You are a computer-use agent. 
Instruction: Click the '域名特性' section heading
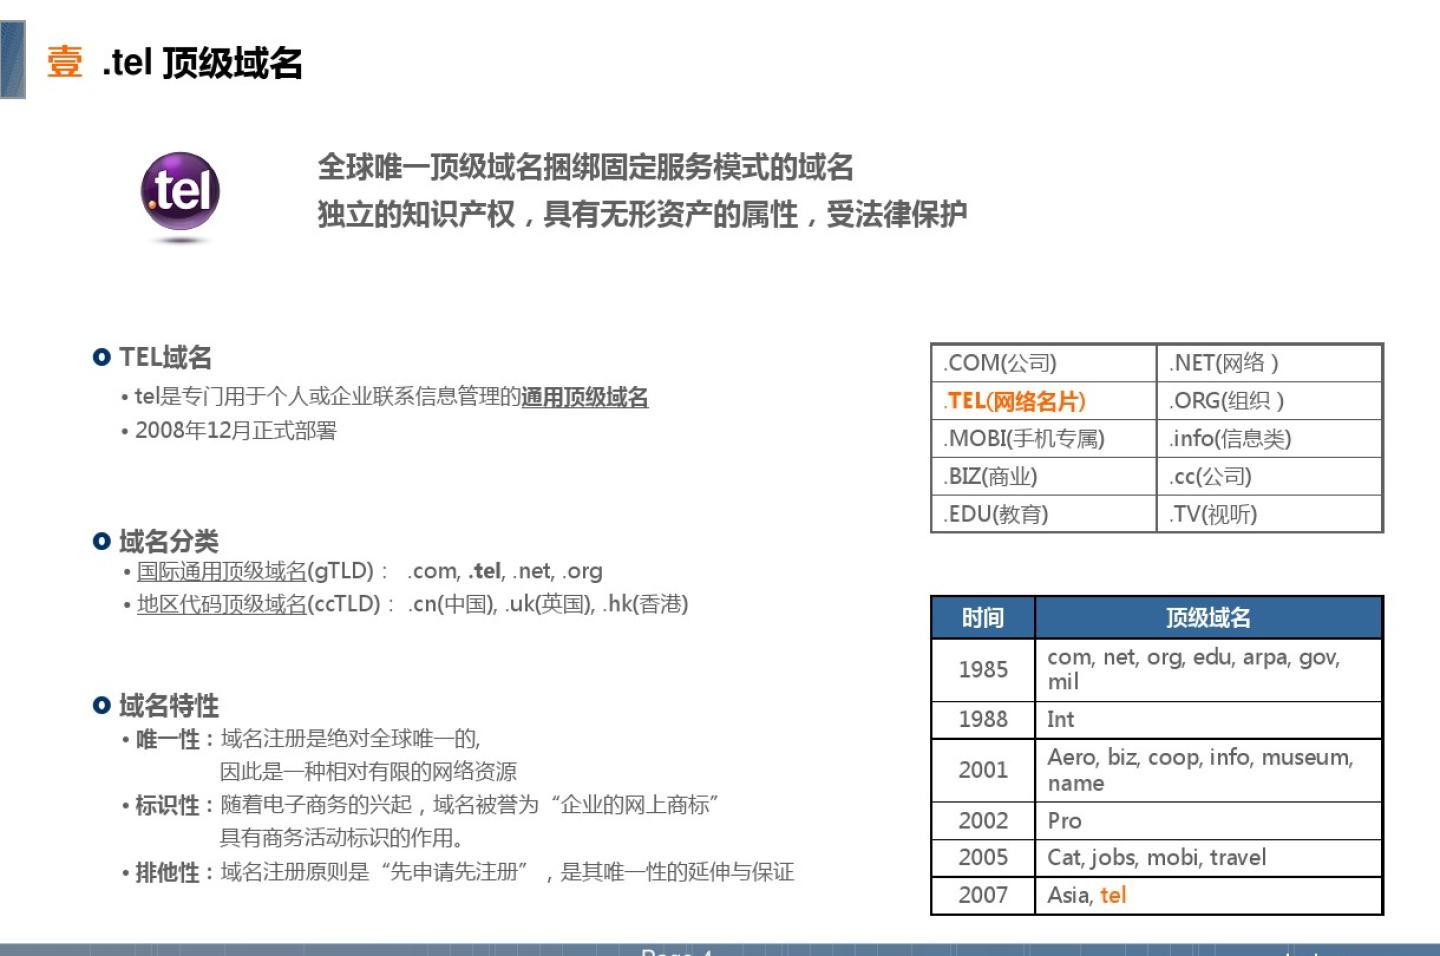(x=168, y=705)
